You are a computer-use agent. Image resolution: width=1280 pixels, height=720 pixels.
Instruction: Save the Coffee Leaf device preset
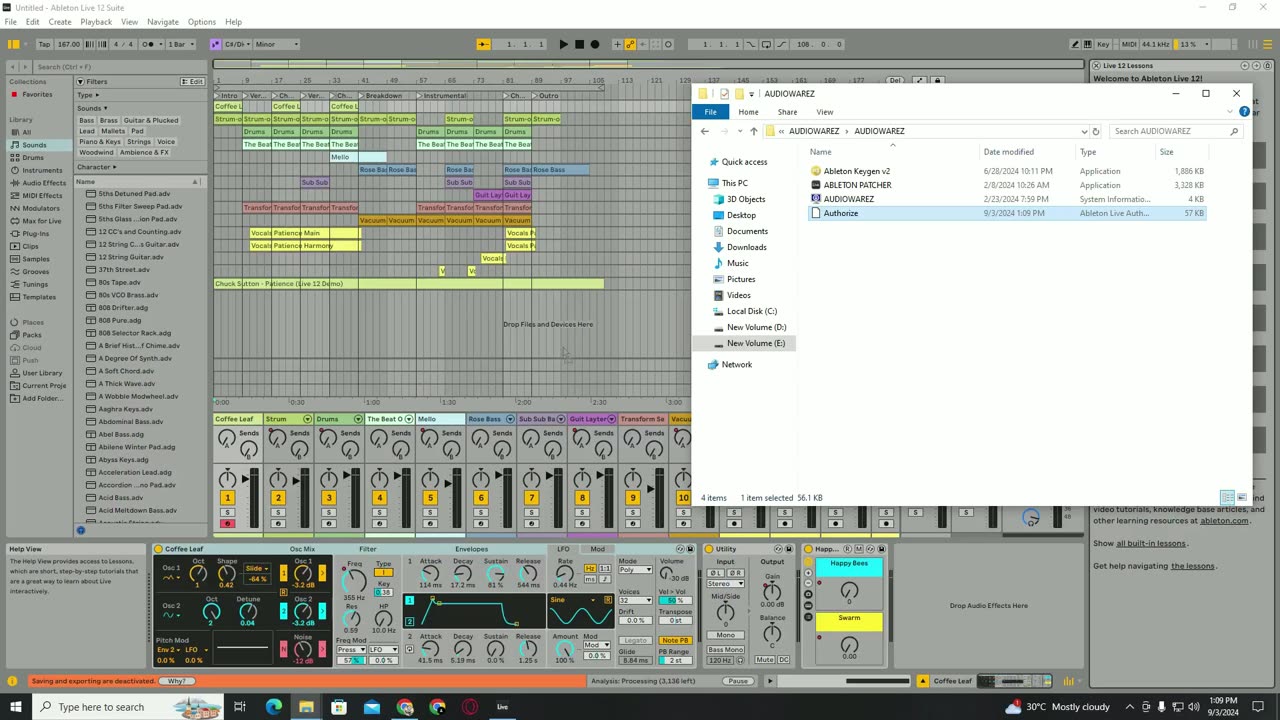[690, 549]
